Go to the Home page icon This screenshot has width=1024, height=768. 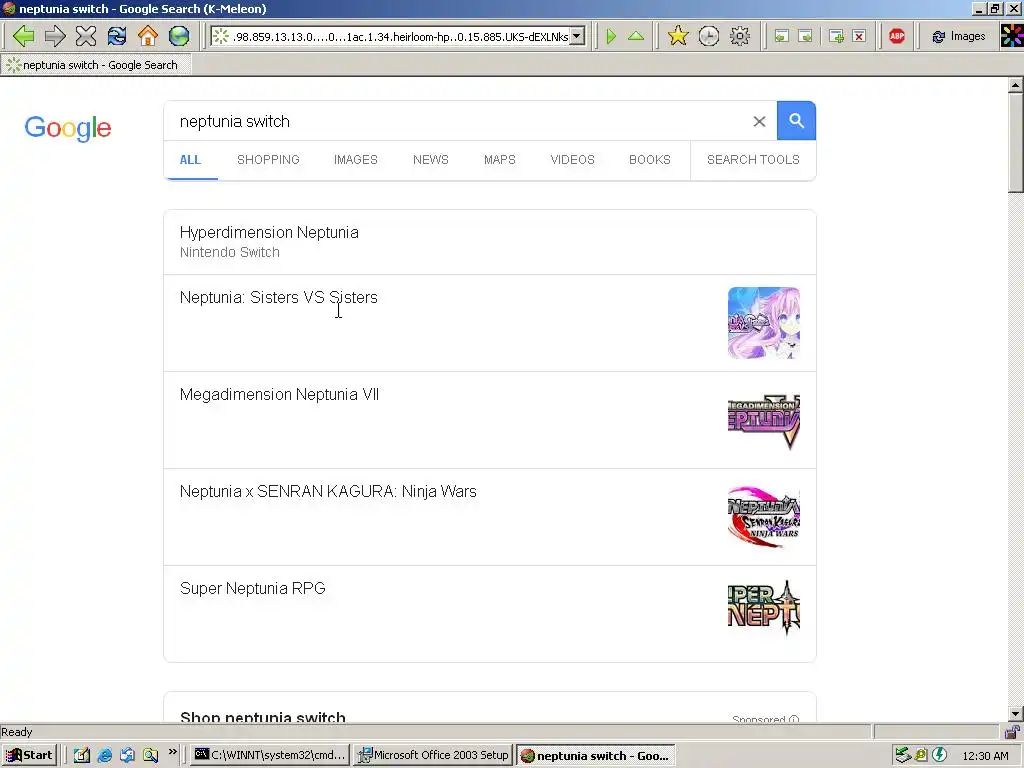click(x=148, y=36)
